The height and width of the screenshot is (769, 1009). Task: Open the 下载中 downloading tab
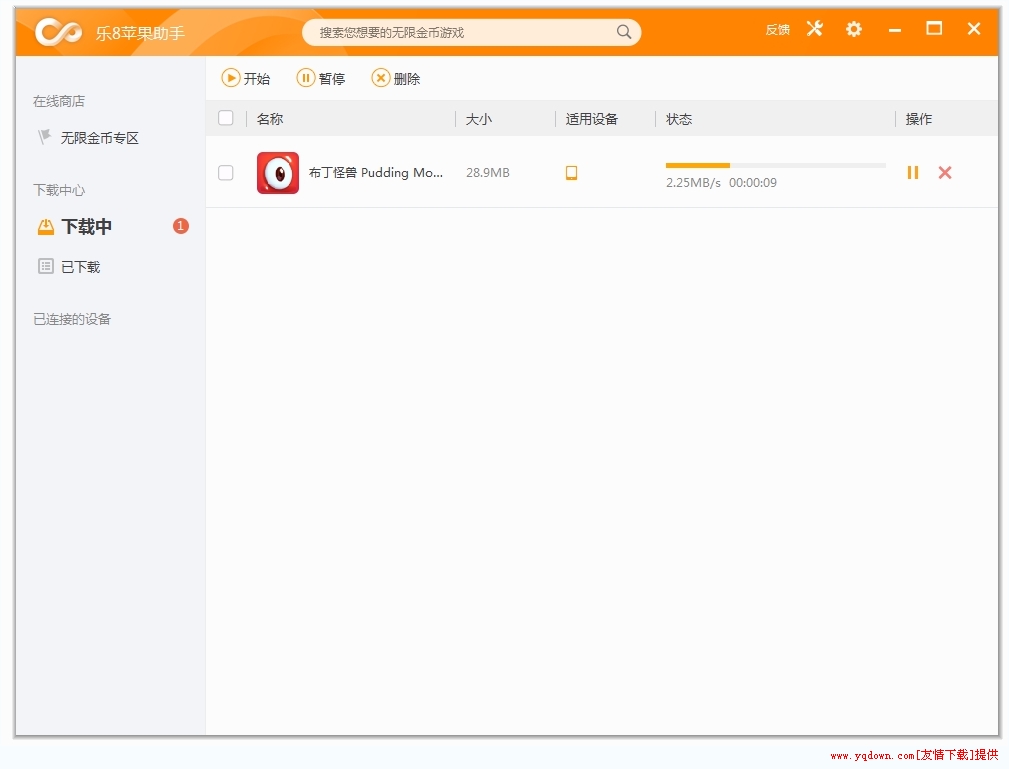[x=86, y=227]
